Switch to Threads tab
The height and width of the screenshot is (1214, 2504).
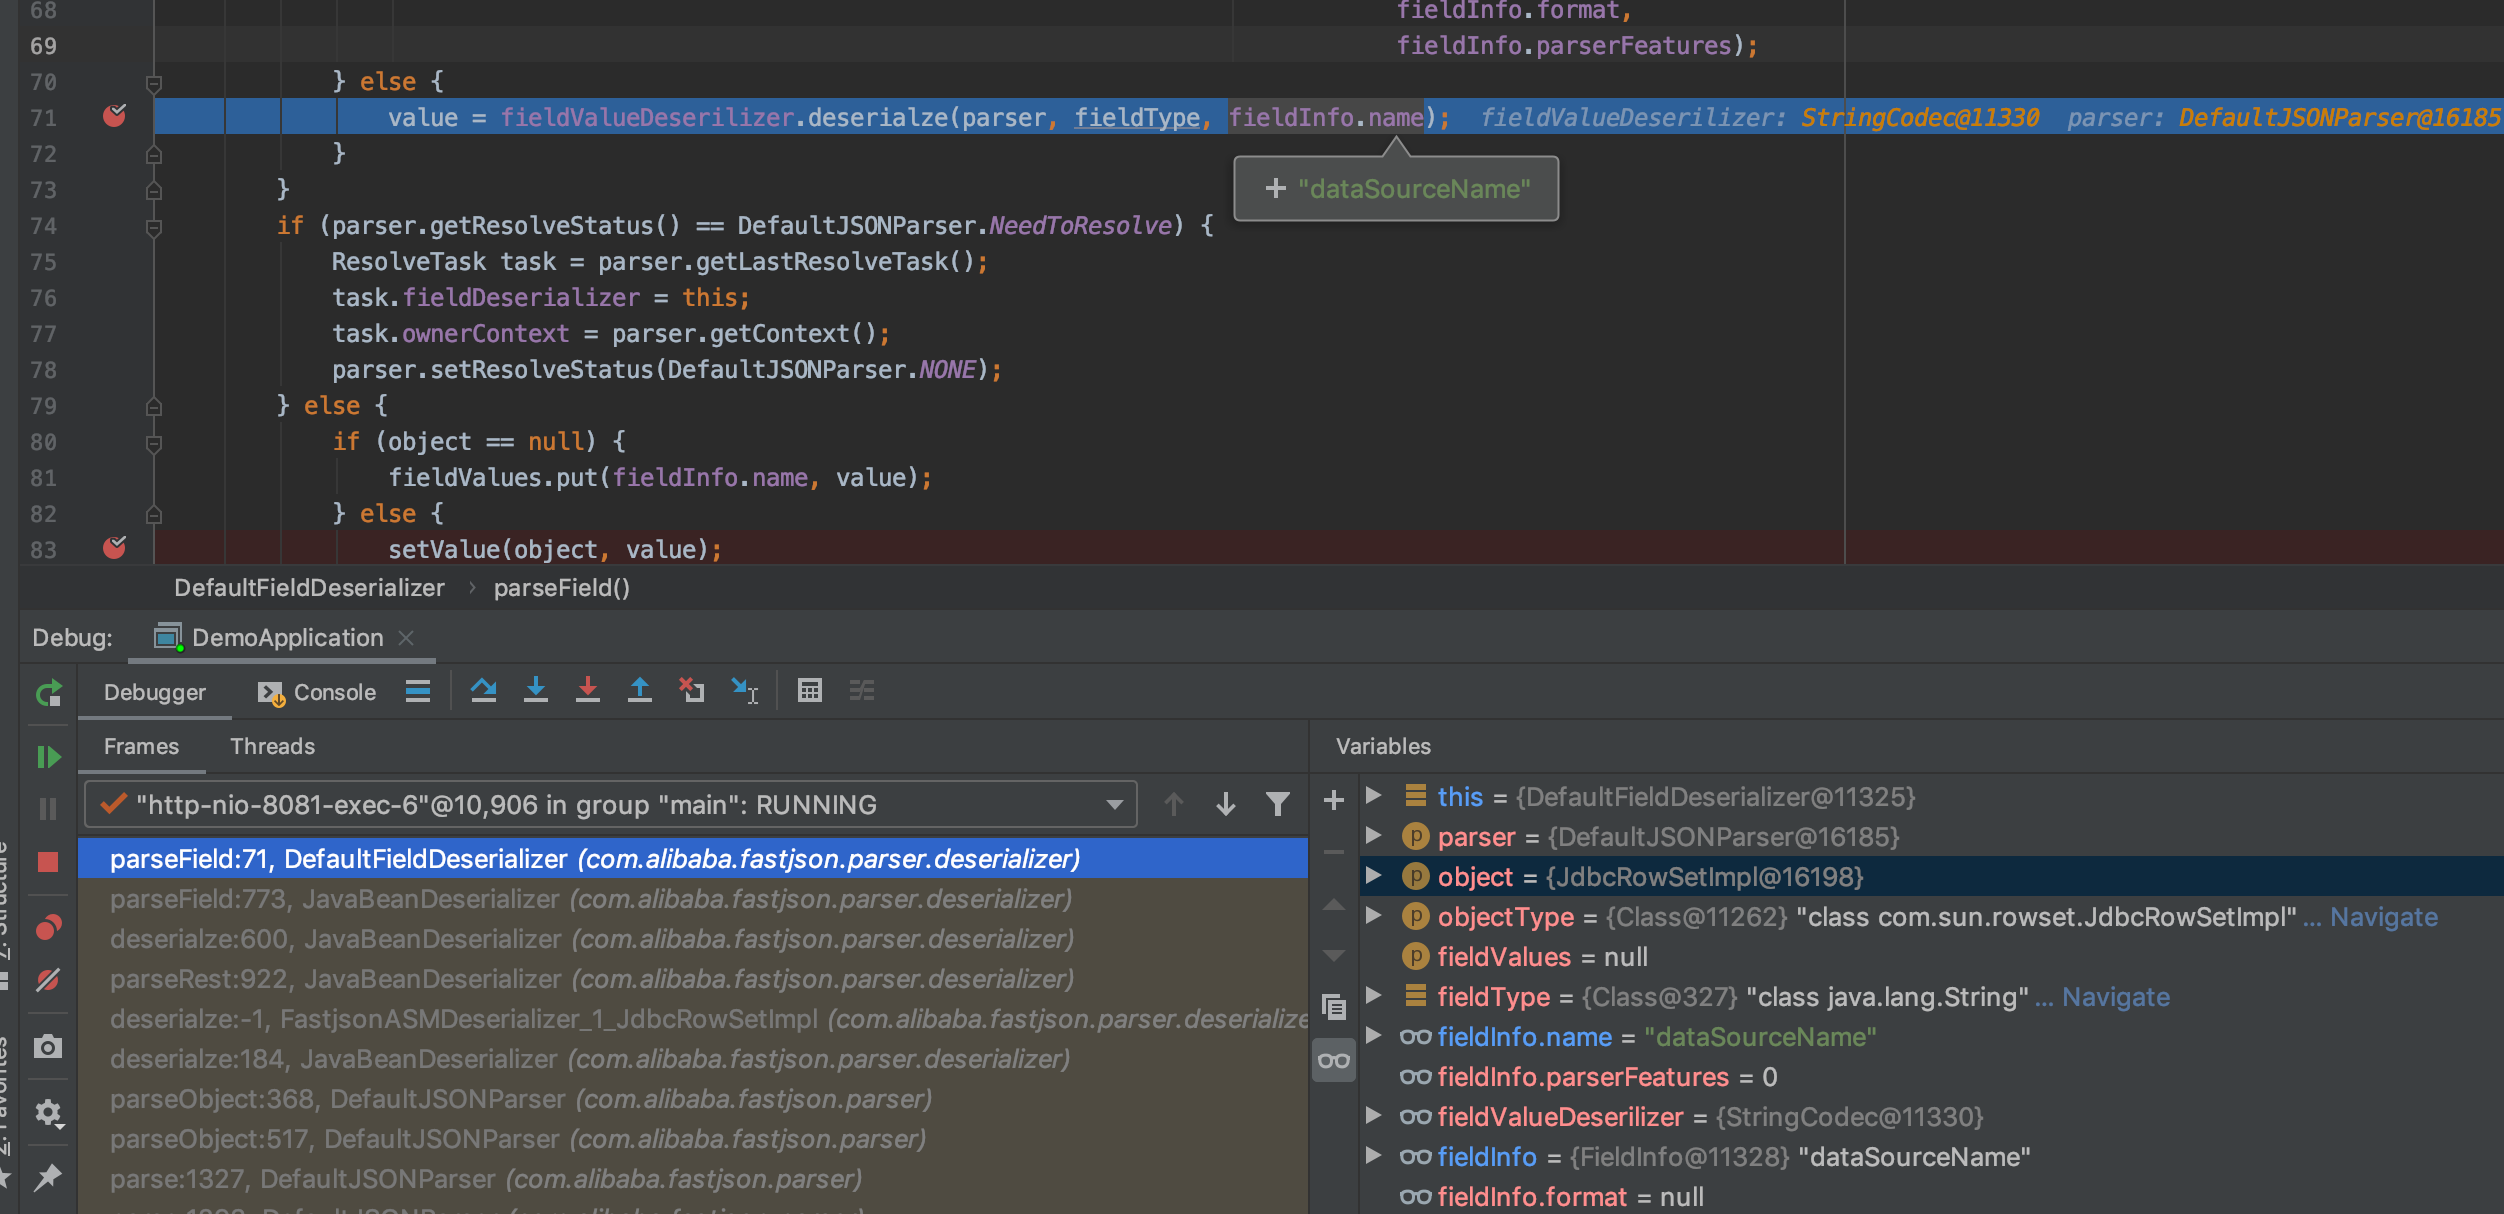tap(272, 747)
